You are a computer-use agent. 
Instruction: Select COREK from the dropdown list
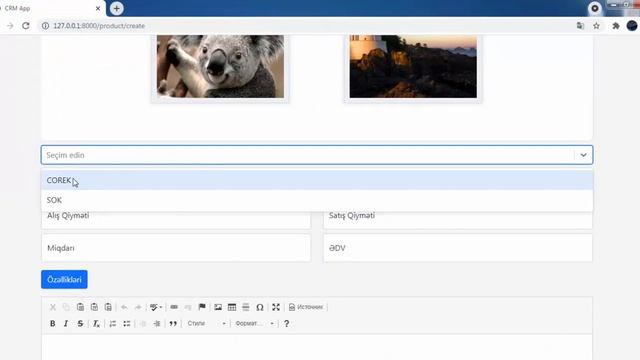pyautogui.click(x=317, y=180)
